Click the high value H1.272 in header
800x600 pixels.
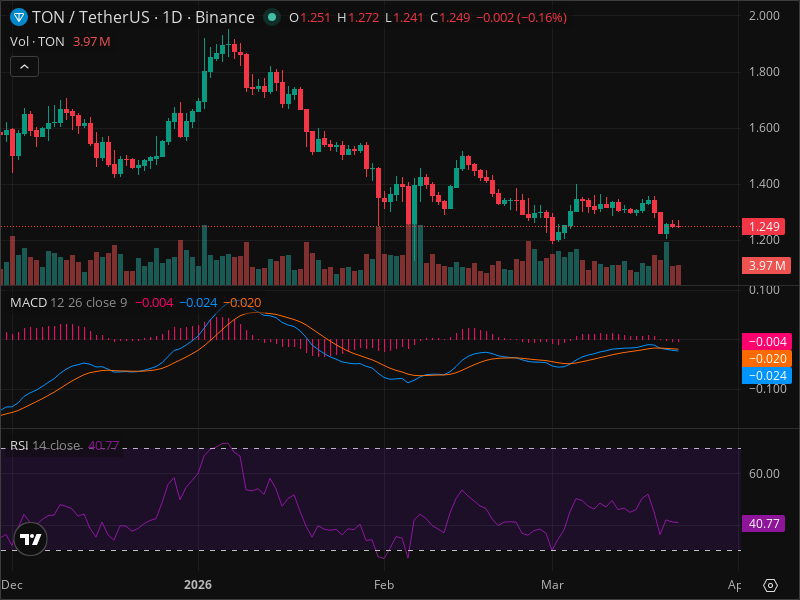click(x=358, y=18)
